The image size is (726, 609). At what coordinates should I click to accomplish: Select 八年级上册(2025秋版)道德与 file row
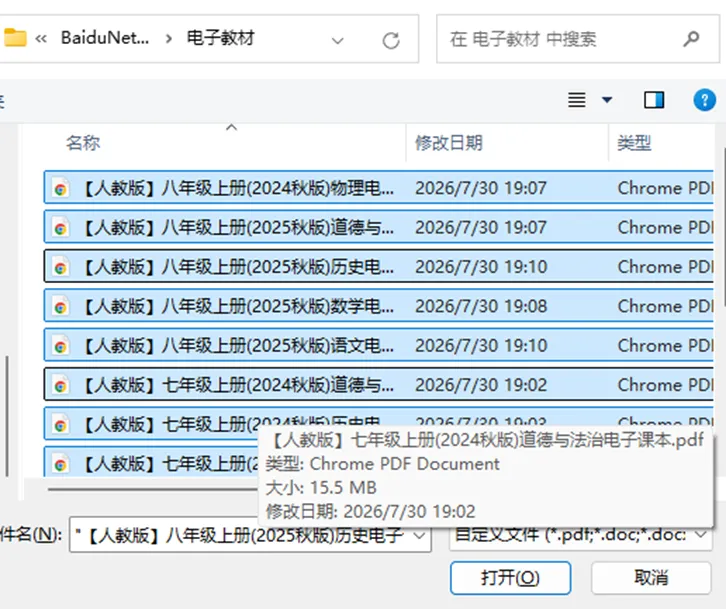378,227
